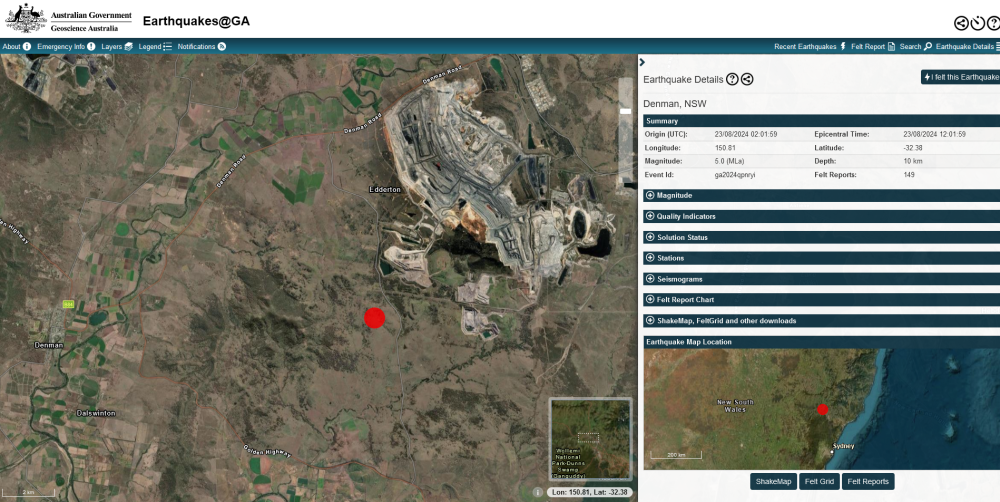Click the share icon in top header
Viewport: 1000px width, 502px height.
(962, 23)
